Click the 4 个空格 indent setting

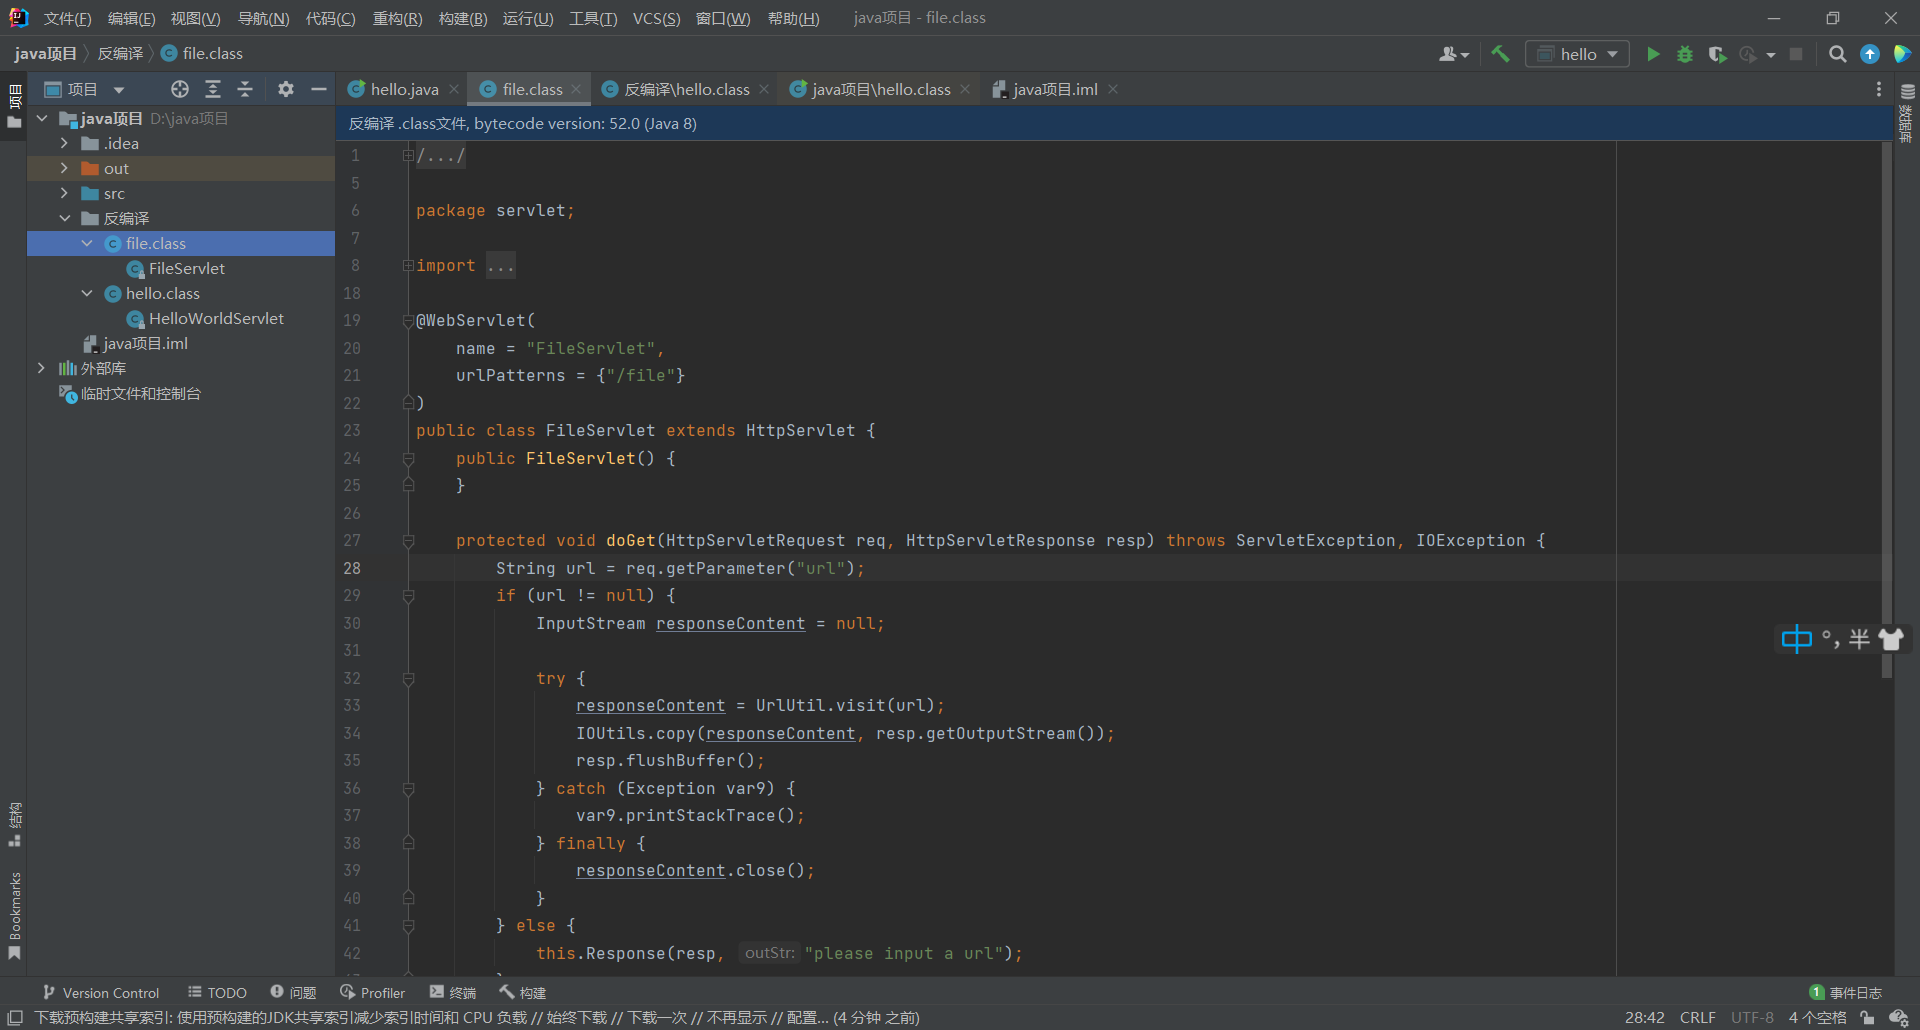point(1817,1017)
